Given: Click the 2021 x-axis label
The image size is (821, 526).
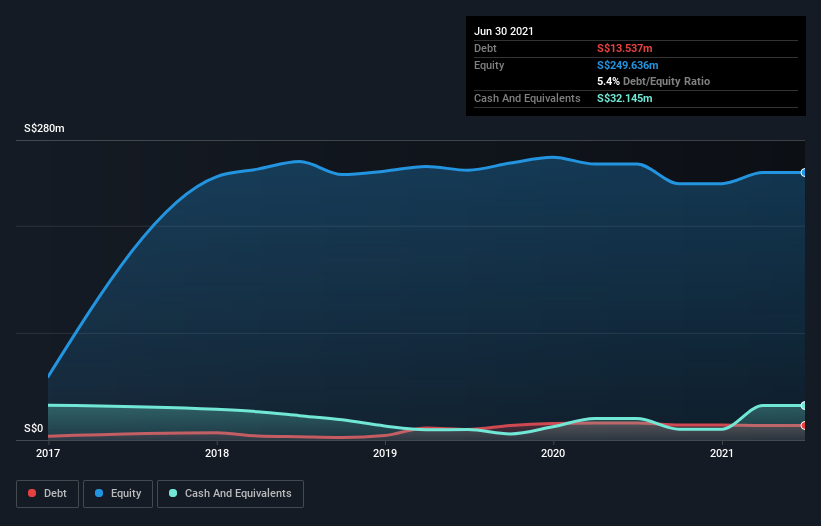Looking at the screenshot, I should (x=722, y=453).
